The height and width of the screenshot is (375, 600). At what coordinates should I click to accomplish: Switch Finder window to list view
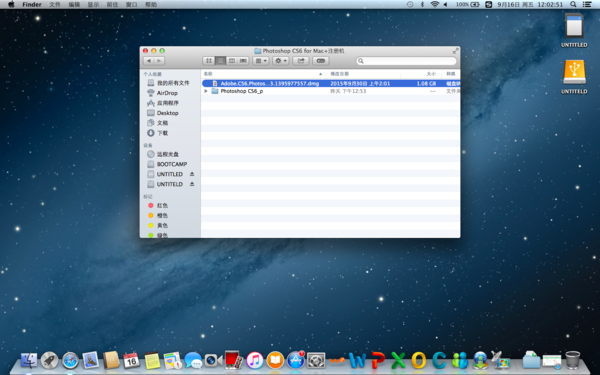point(220,61)
